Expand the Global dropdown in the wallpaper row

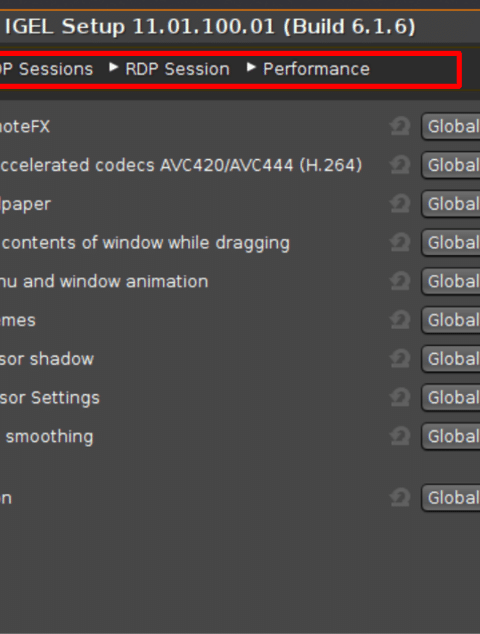451,204
